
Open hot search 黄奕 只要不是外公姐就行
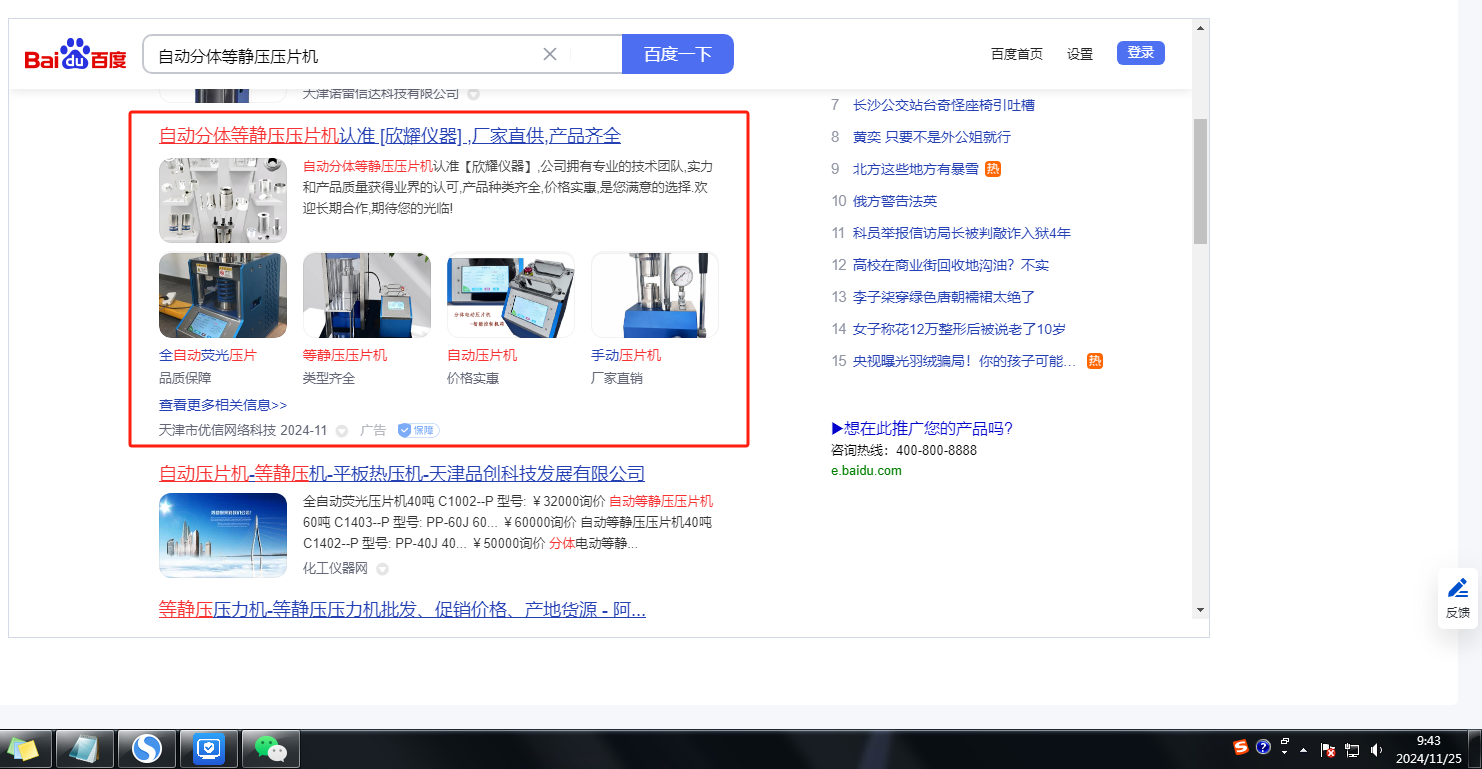coord(932,137)
